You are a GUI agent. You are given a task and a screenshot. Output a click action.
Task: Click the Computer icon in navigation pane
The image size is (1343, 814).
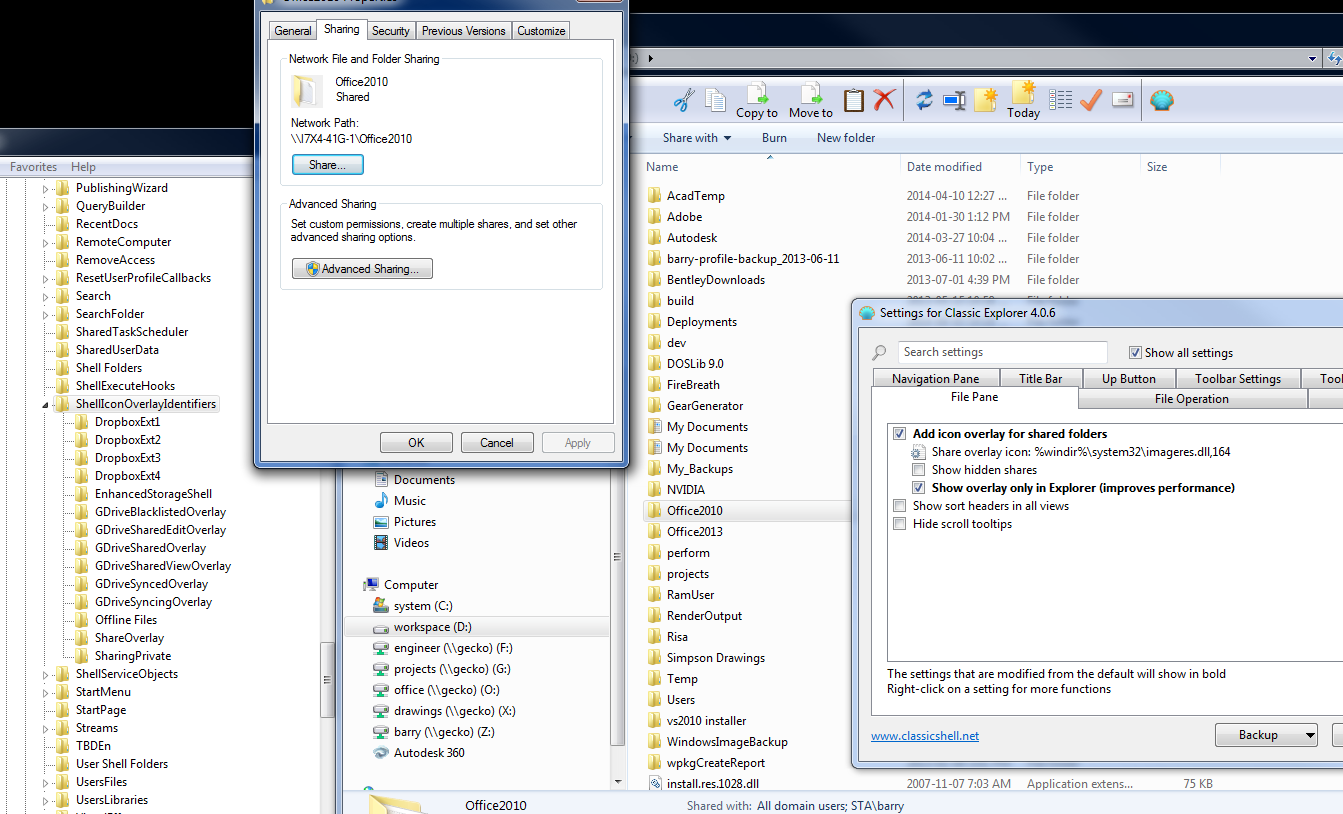pyautogui.click(x=371, y=585)
